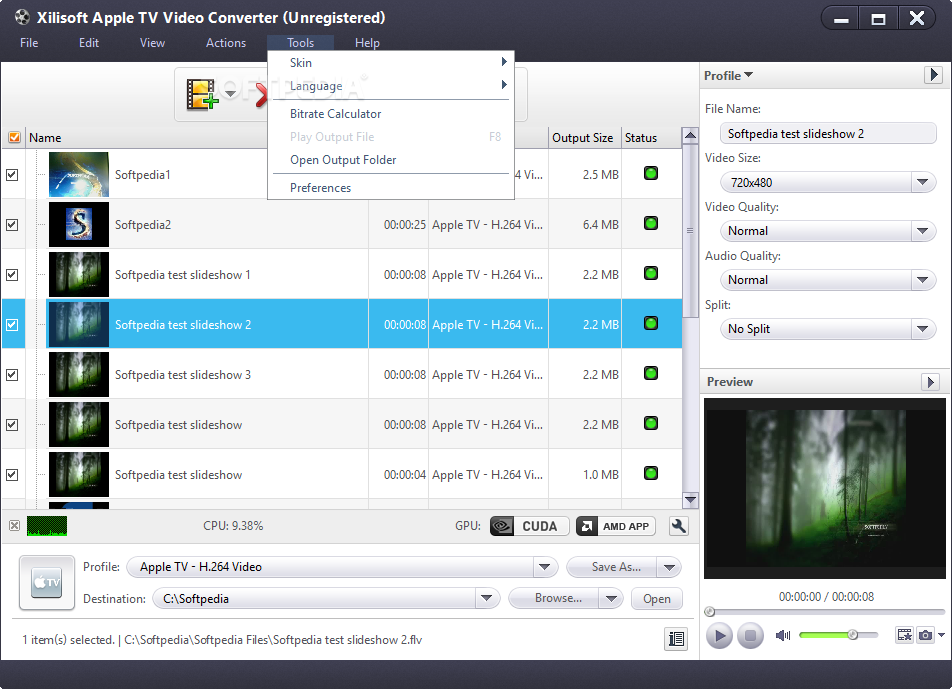Open the Actions menu
This screenshot has width=952, height=689.
[226, 43]
